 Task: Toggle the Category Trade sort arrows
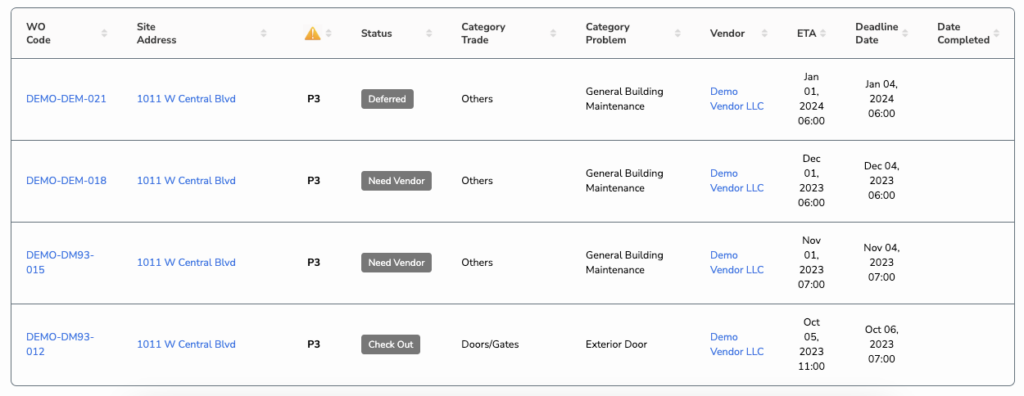pyautogui.click(x=553, y=33)
